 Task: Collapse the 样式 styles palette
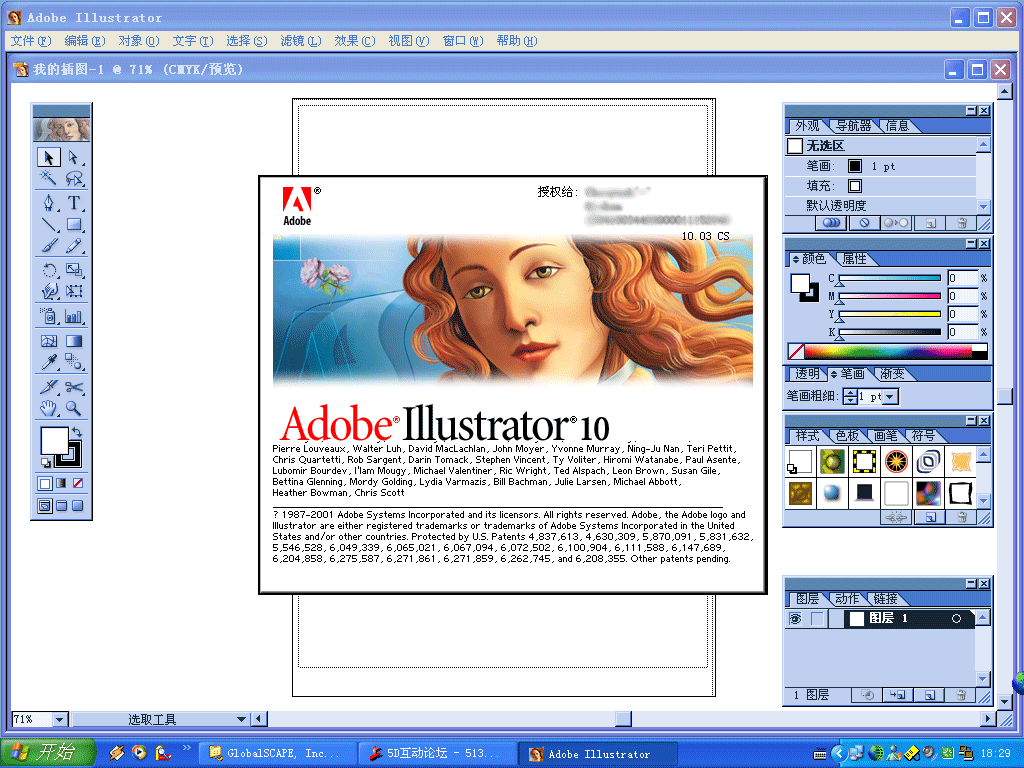971,421
